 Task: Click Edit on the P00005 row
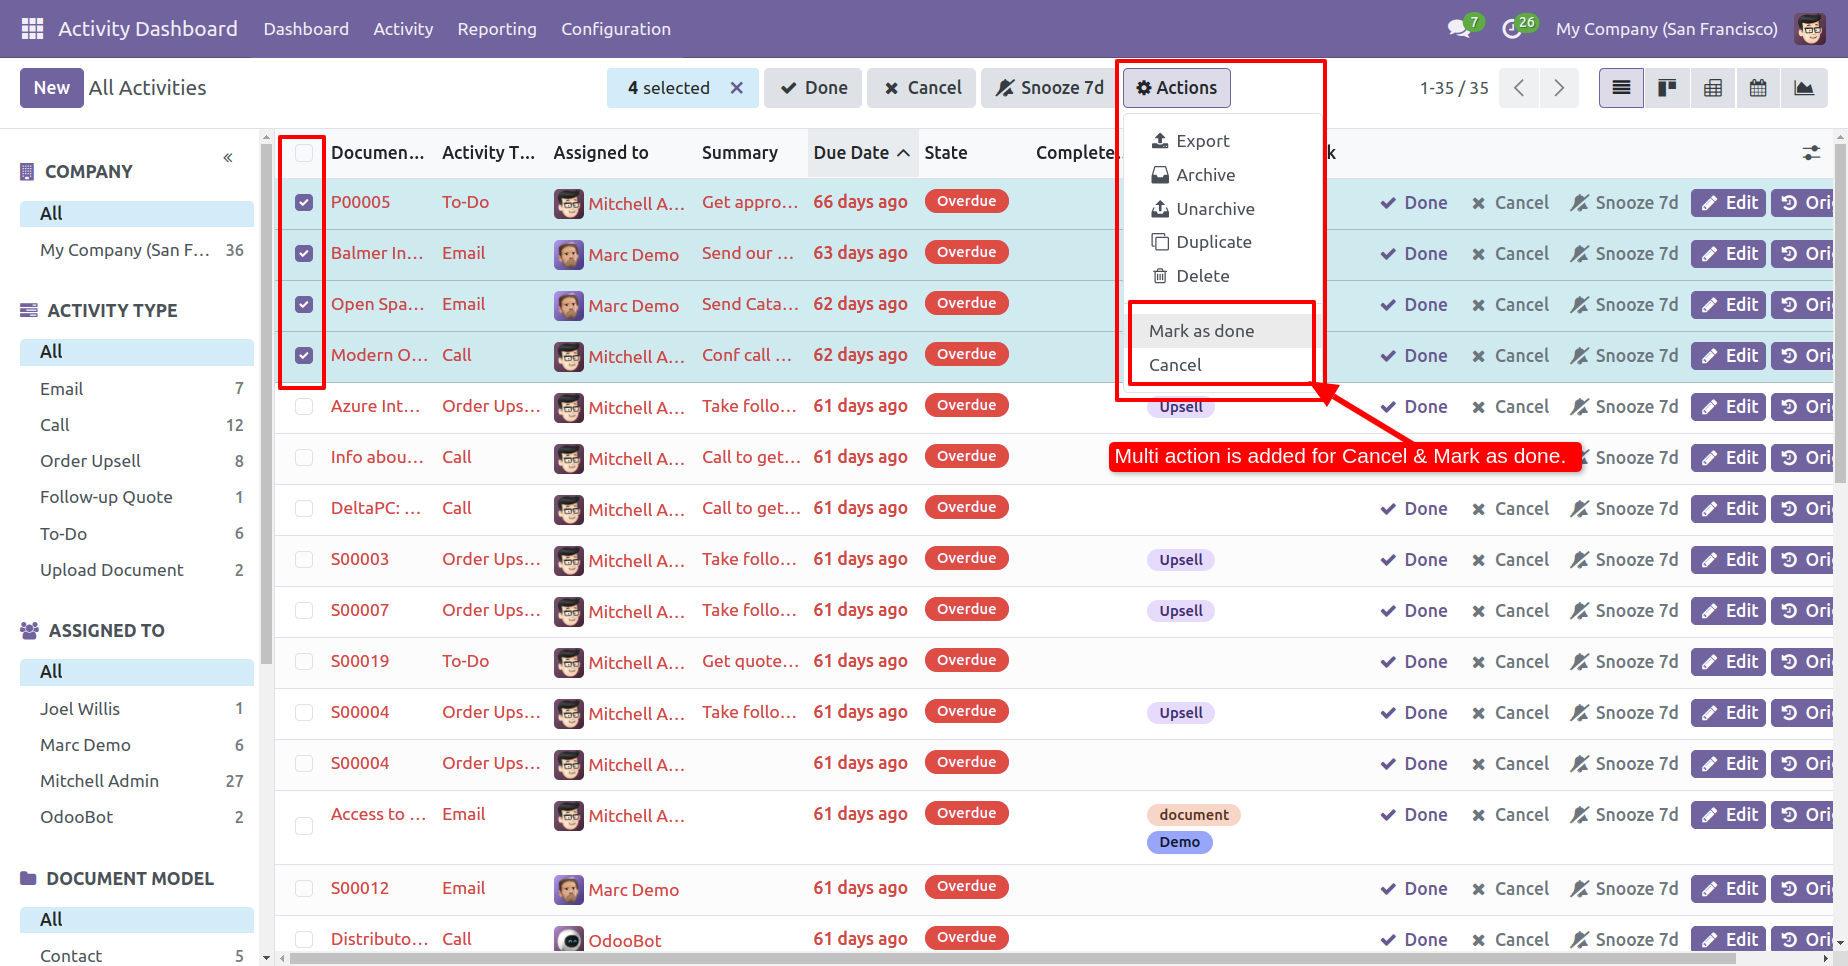click(x=1729, y=203)
